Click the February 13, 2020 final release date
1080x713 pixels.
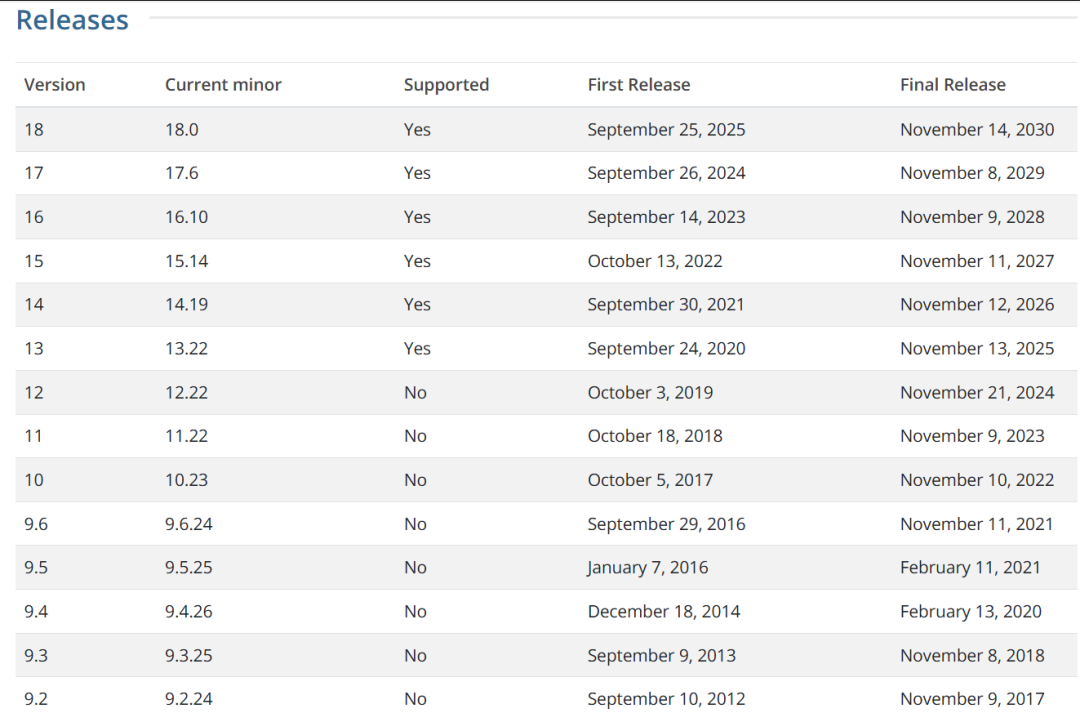(970, 612)
